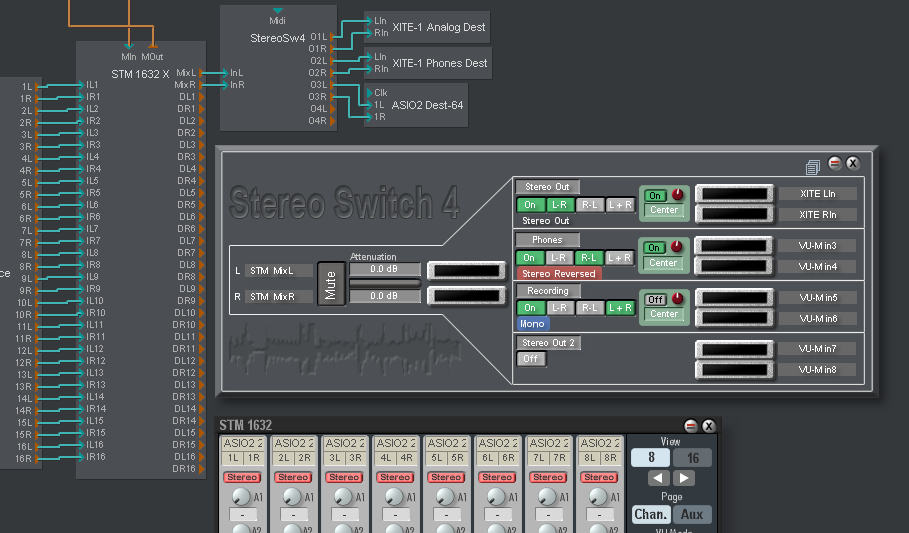
Task: Click the A1 aux knob on channel 2L 2R
Action: (x=292, y=496)
